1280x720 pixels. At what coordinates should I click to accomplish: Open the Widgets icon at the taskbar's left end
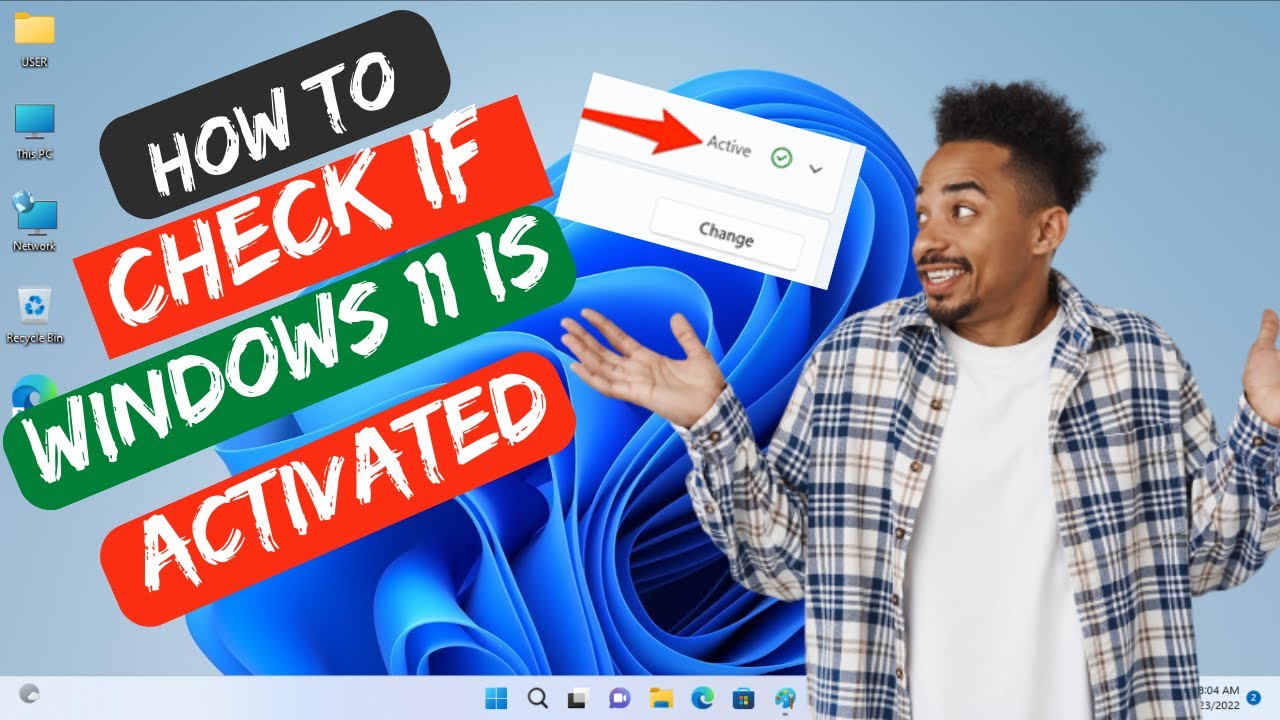[30, 691]
